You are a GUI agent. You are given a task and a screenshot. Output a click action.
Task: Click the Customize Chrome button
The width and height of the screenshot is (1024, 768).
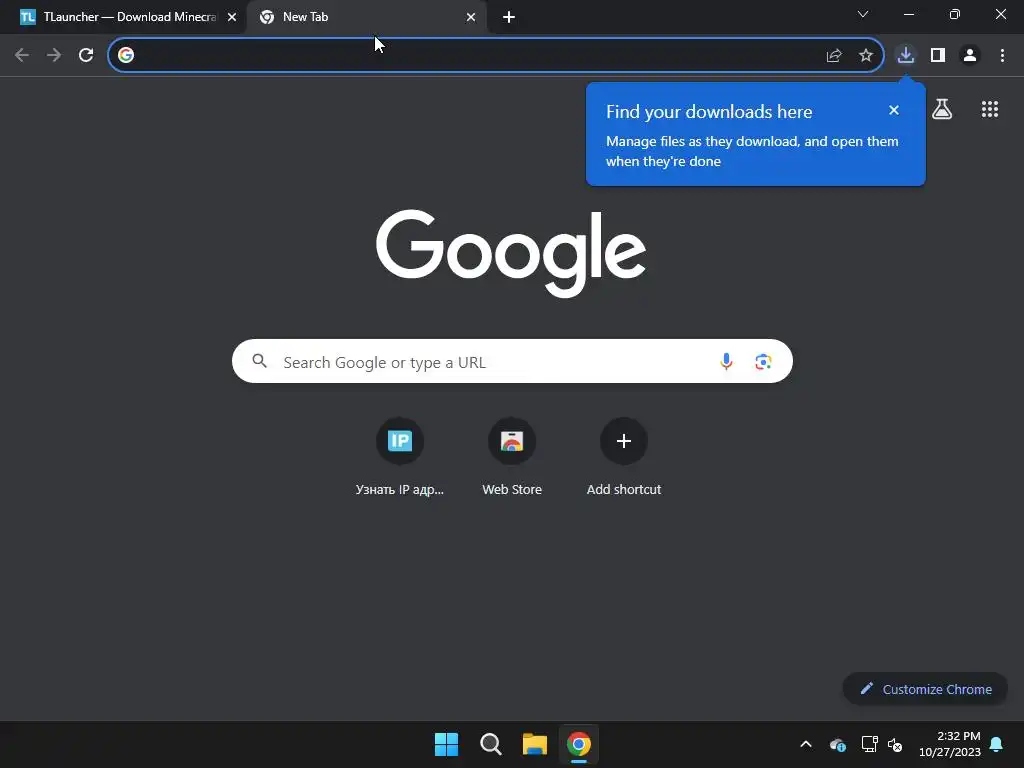coord(925,689)
